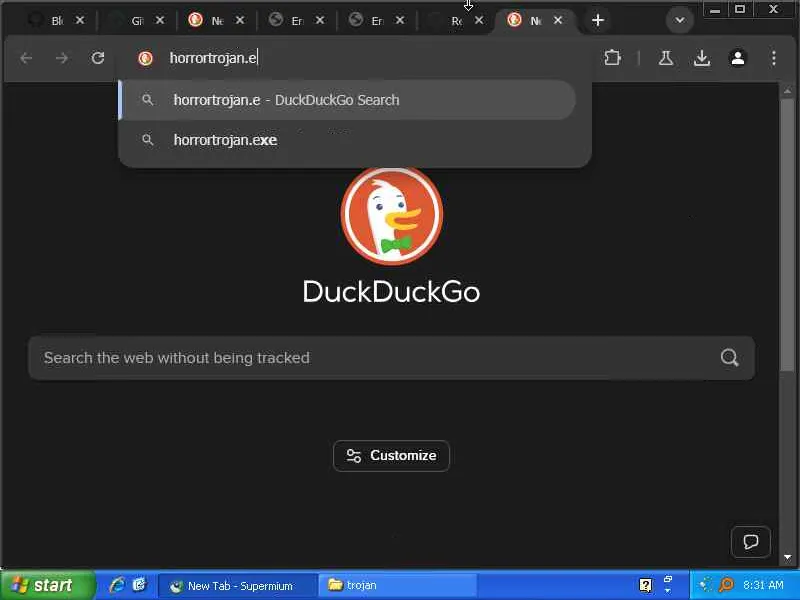Open the experiments flask icon
This screenshot has height=600, width=800.
(x=665, y=58)
